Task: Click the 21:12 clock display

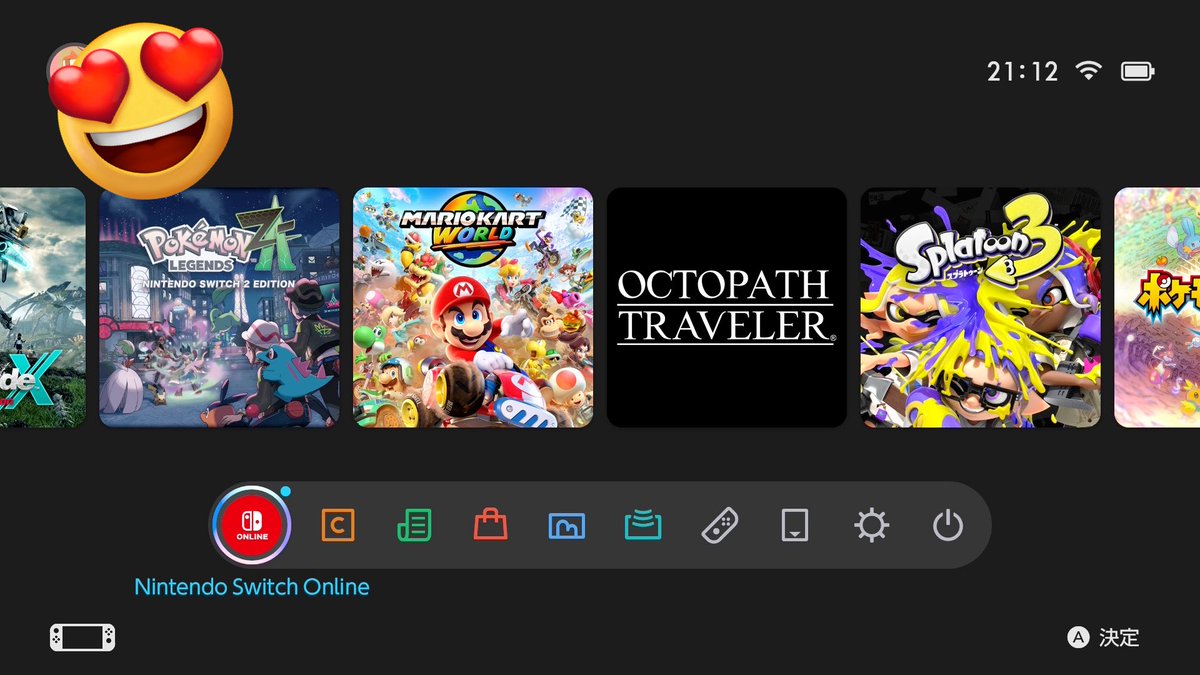Action: 1022,71
